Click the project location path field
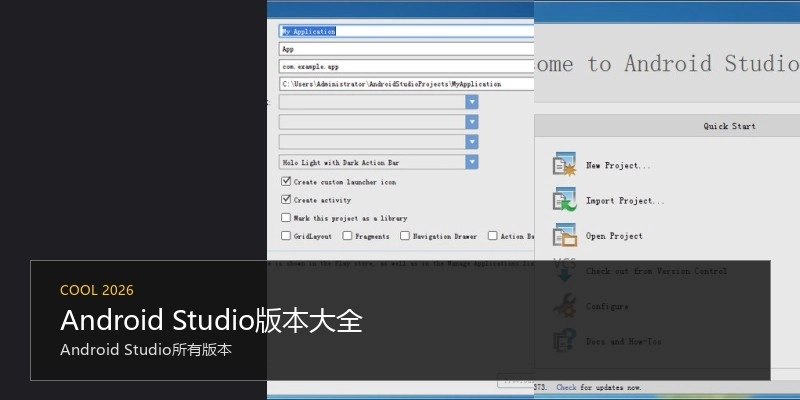 (x=406, y=84)
